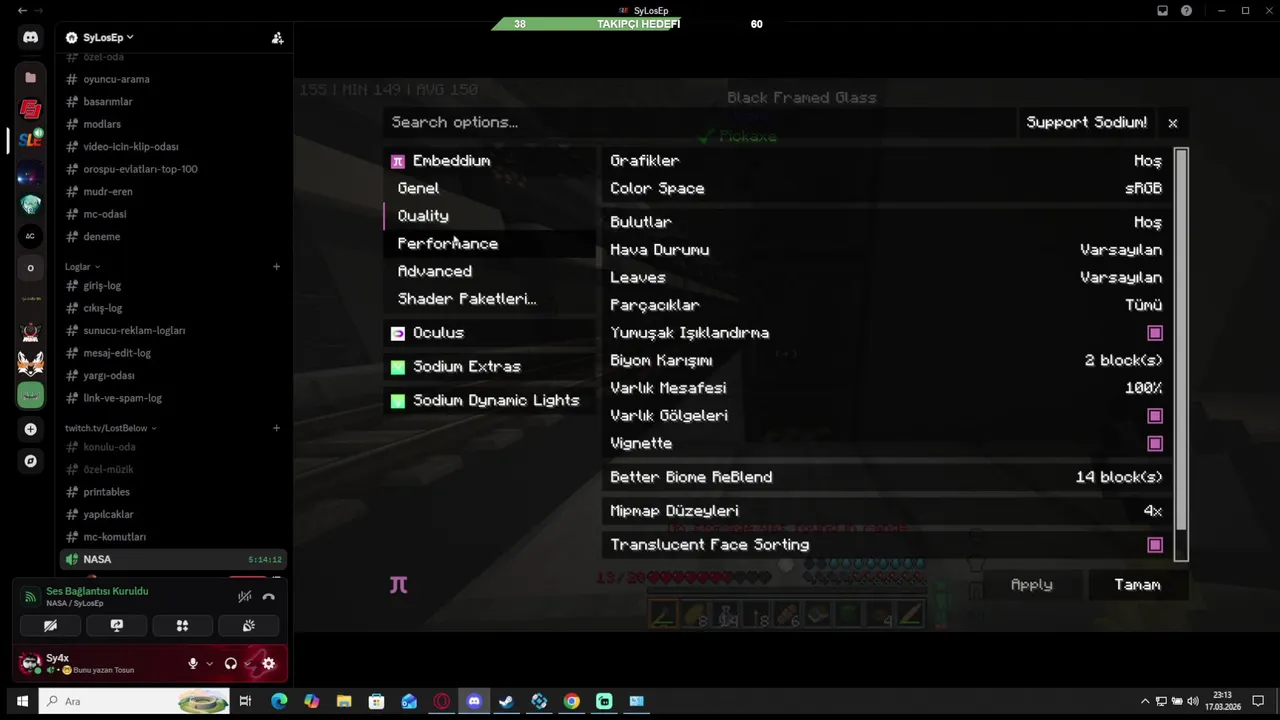The height and width of the screenshot is (720, 1280).
Task: Open Steam from taskbar
Action: point(506,701)
